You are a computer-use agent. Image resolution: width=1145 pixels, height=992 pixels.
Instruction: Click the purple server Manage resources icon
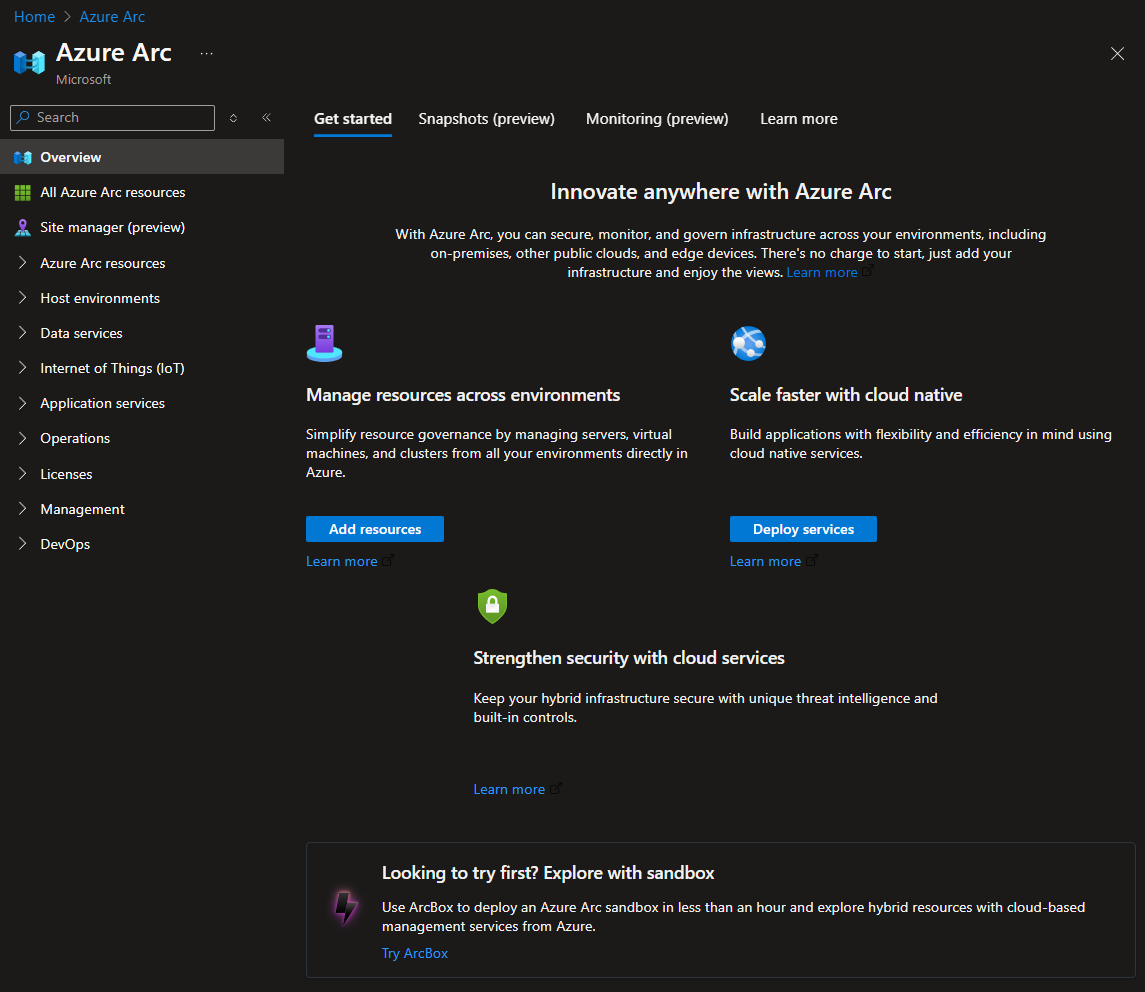[324, 343]
